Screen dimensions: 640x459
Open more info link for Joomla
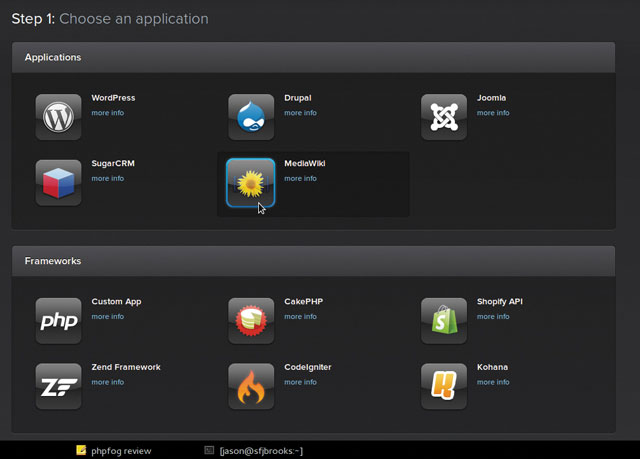[493, 113]
